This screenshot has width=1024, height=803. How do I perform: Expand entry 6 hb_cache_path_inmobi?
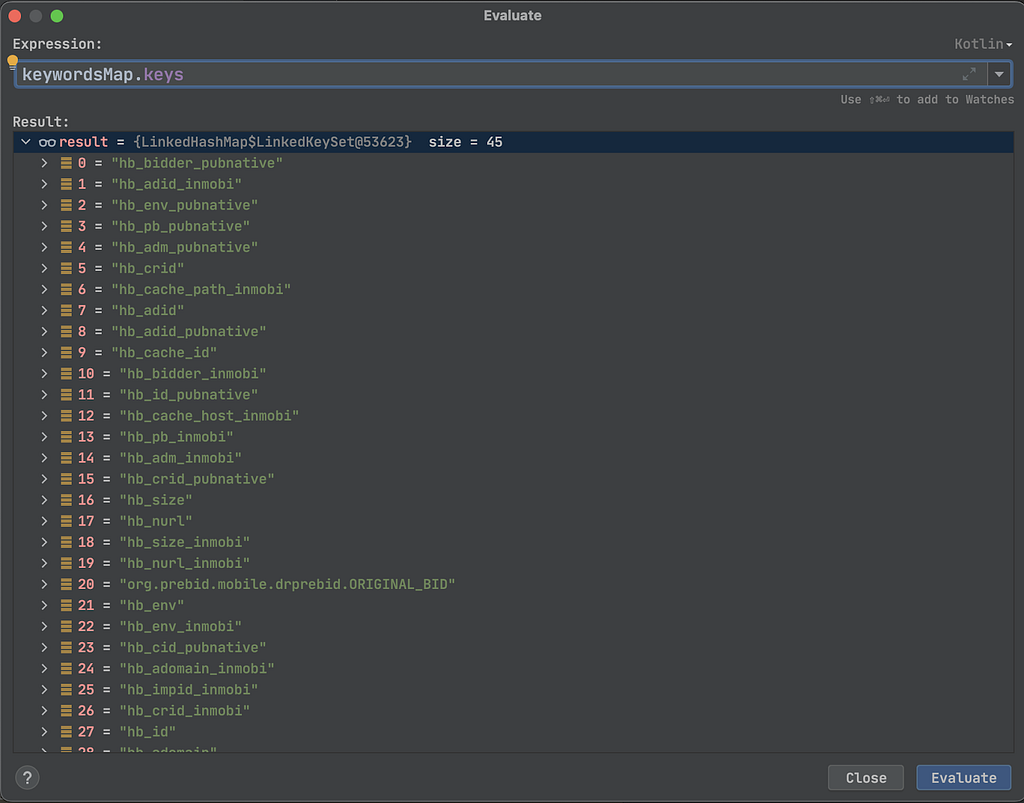pos(44,289)
